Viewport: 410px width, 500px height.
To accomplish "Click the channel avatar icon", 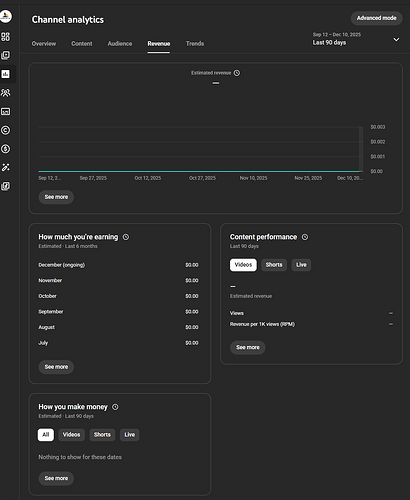I will click(x=5, y=16).
